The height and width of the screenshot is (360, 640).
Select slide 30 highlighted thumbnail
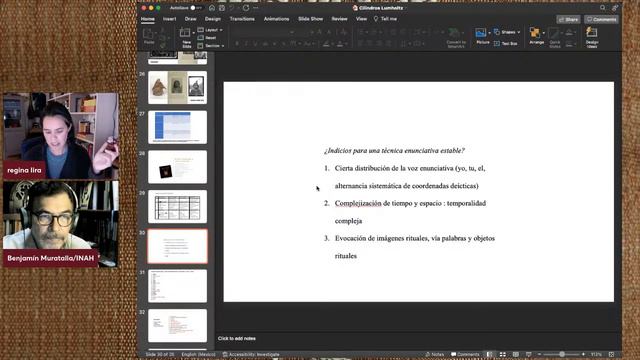(x=178, y=246)
